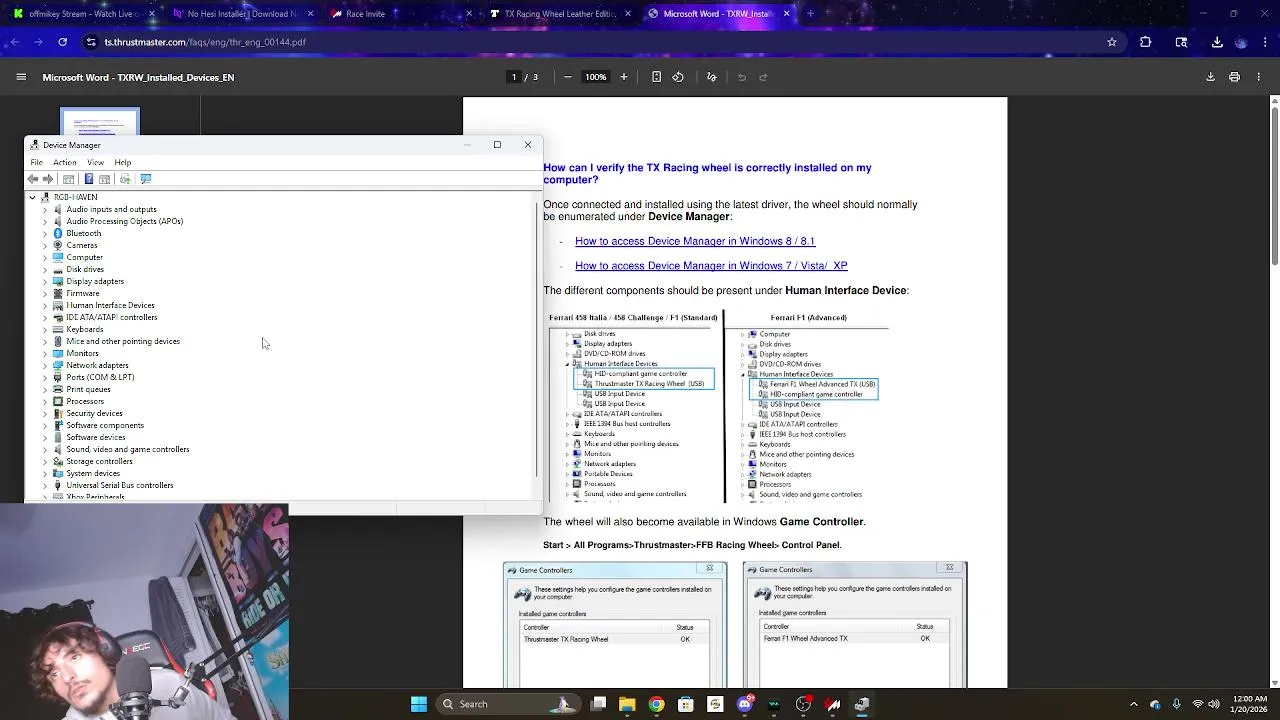Viewport: 1280px width, 720px height.
Task: Open link for Device Manager in Windows 7 / Vista / XP
Action: (711, 265)
